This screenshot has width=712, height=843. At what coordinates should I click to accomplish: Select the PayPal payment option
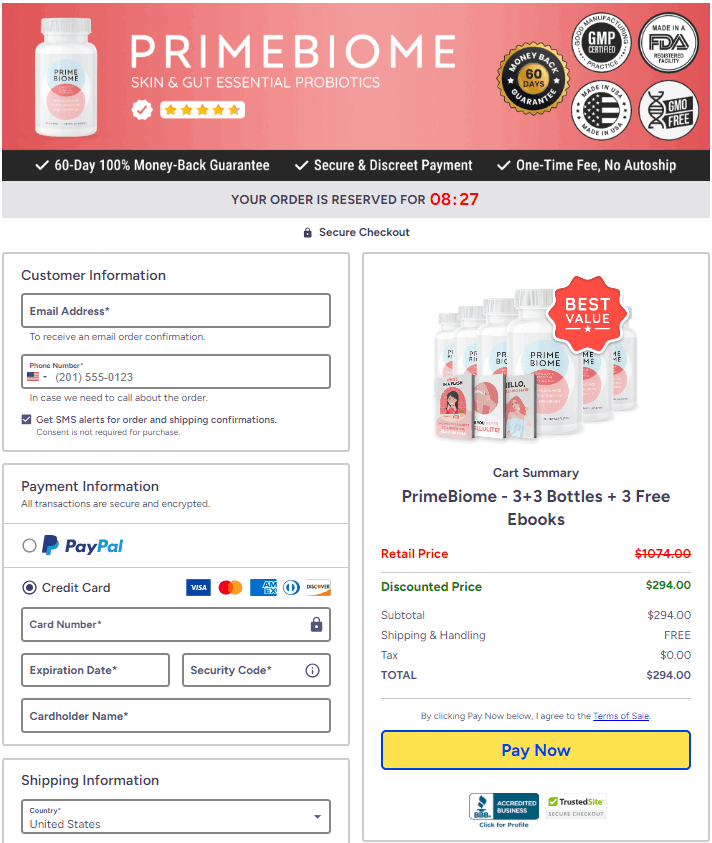(x=30, y=546)
